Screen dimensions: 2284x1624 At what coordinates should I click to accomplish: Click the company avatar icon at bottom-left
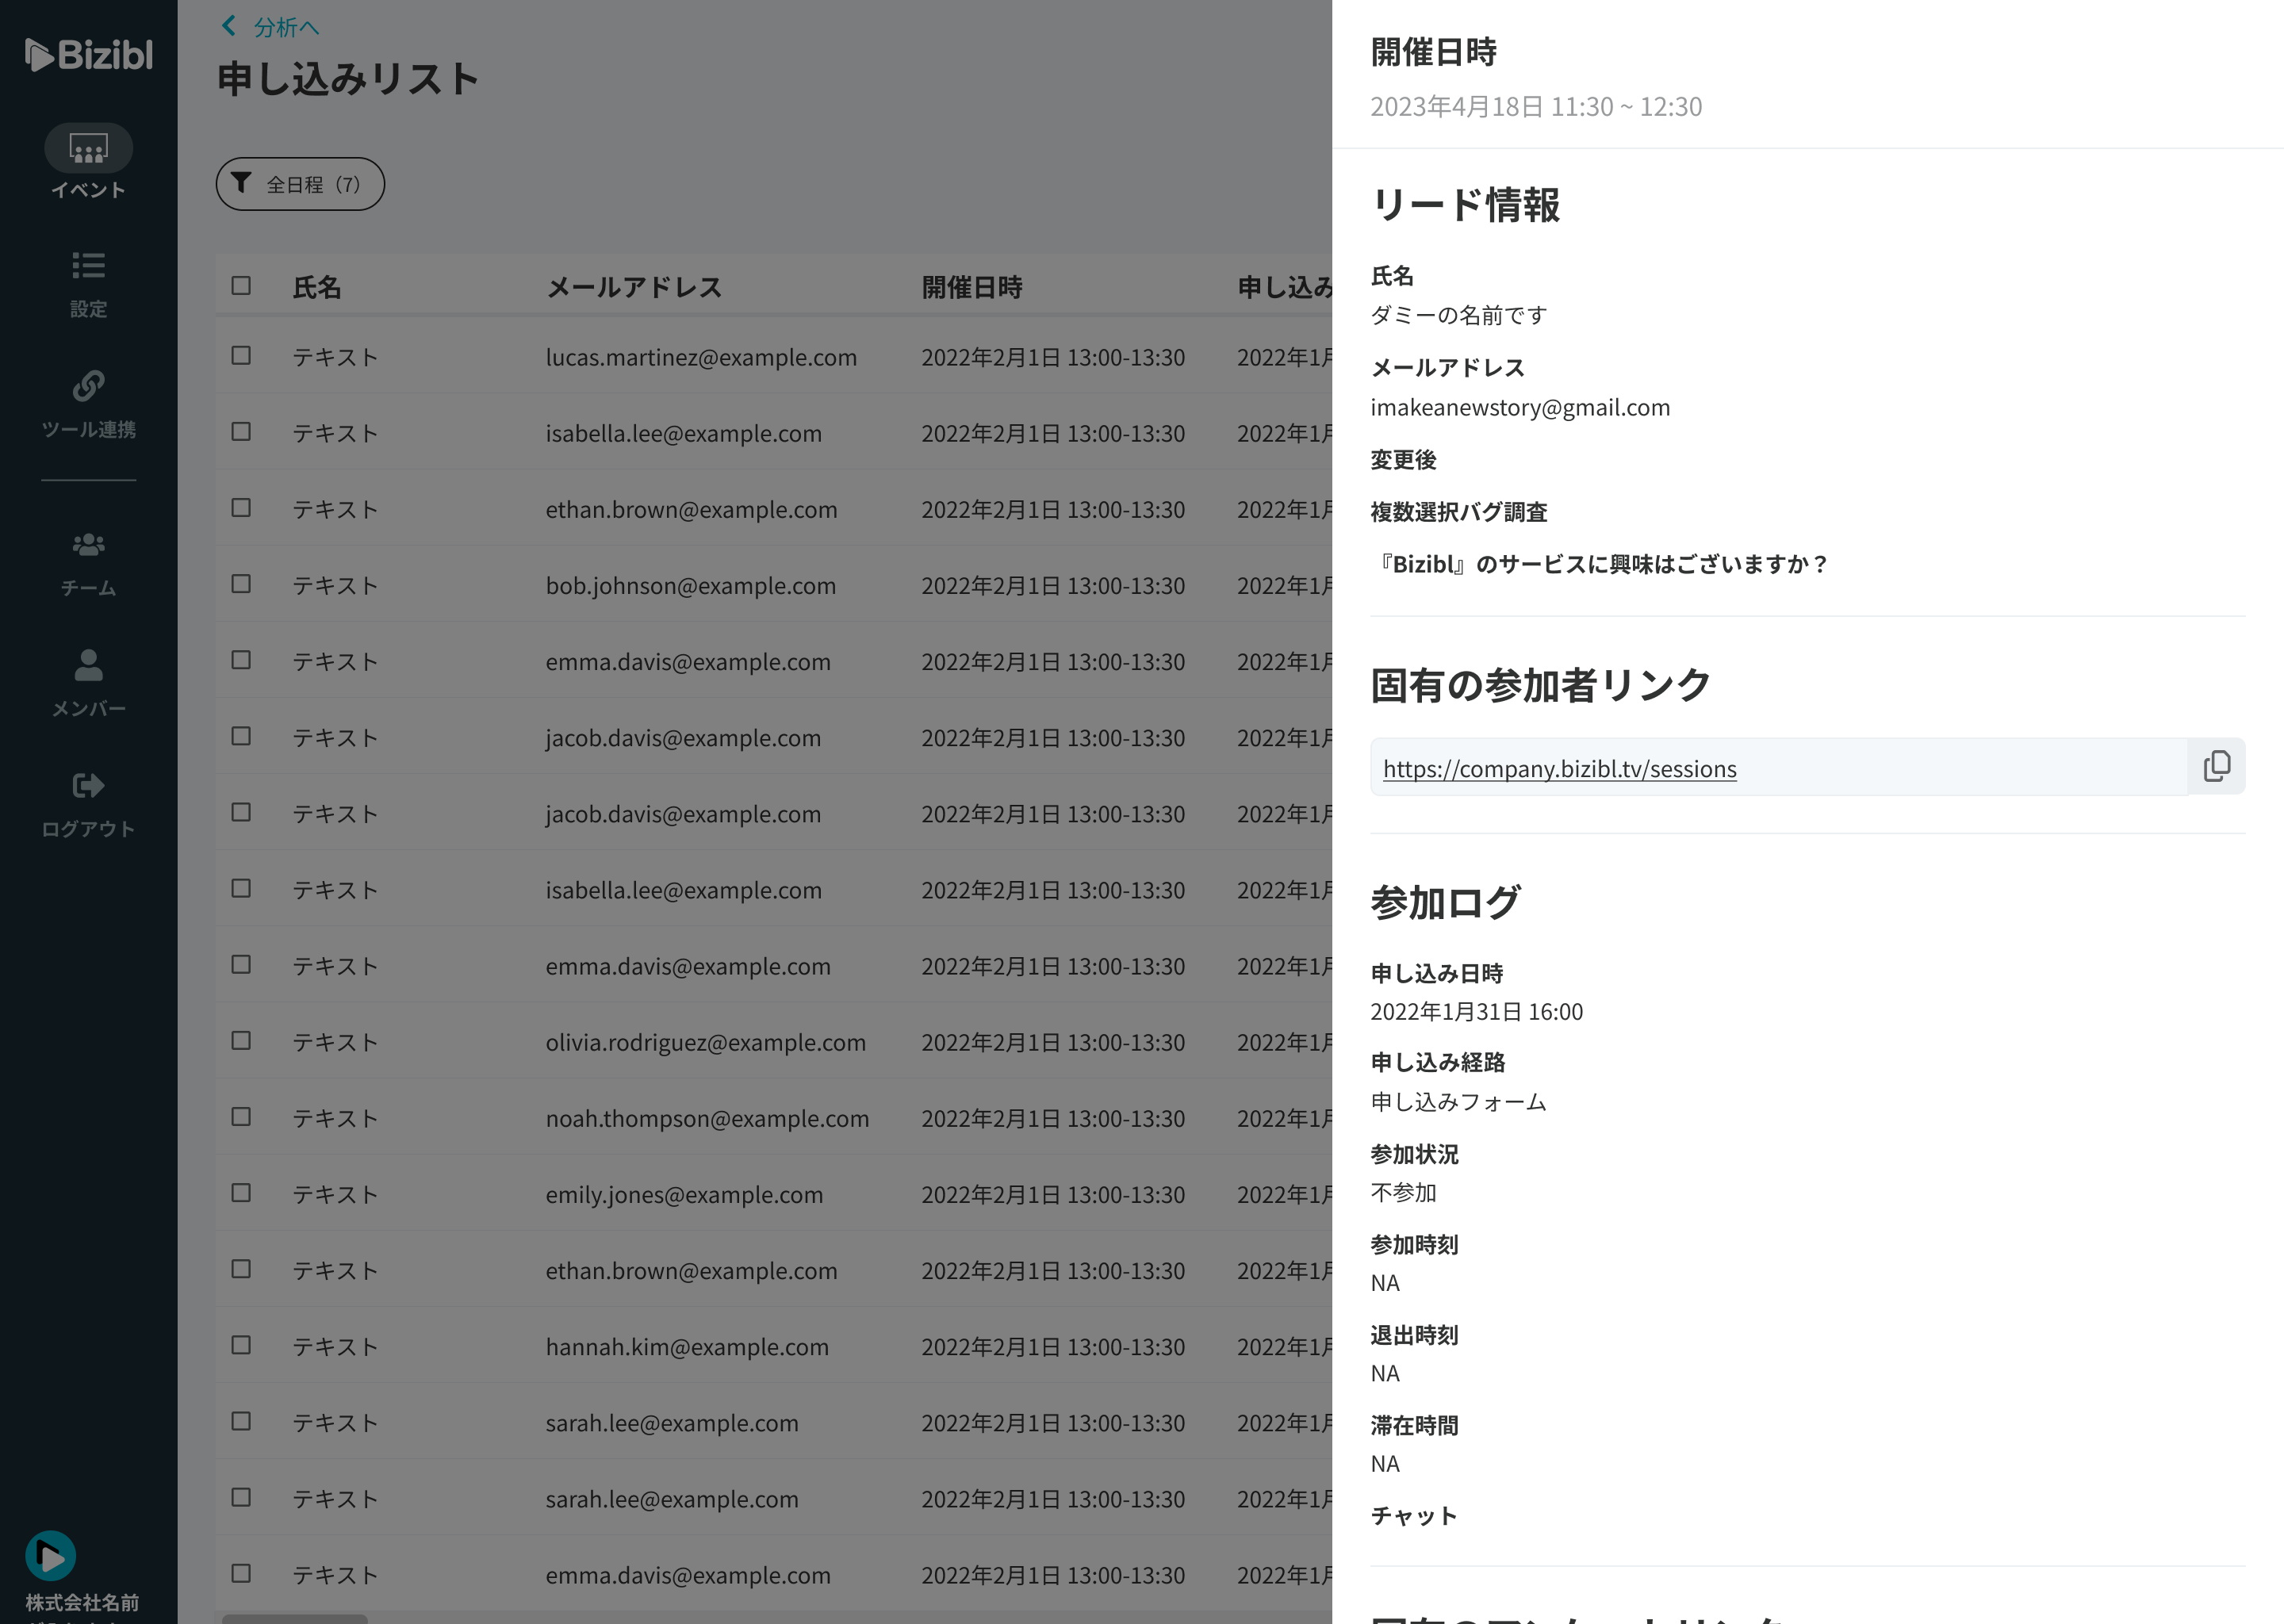[x=50, y=1556]
